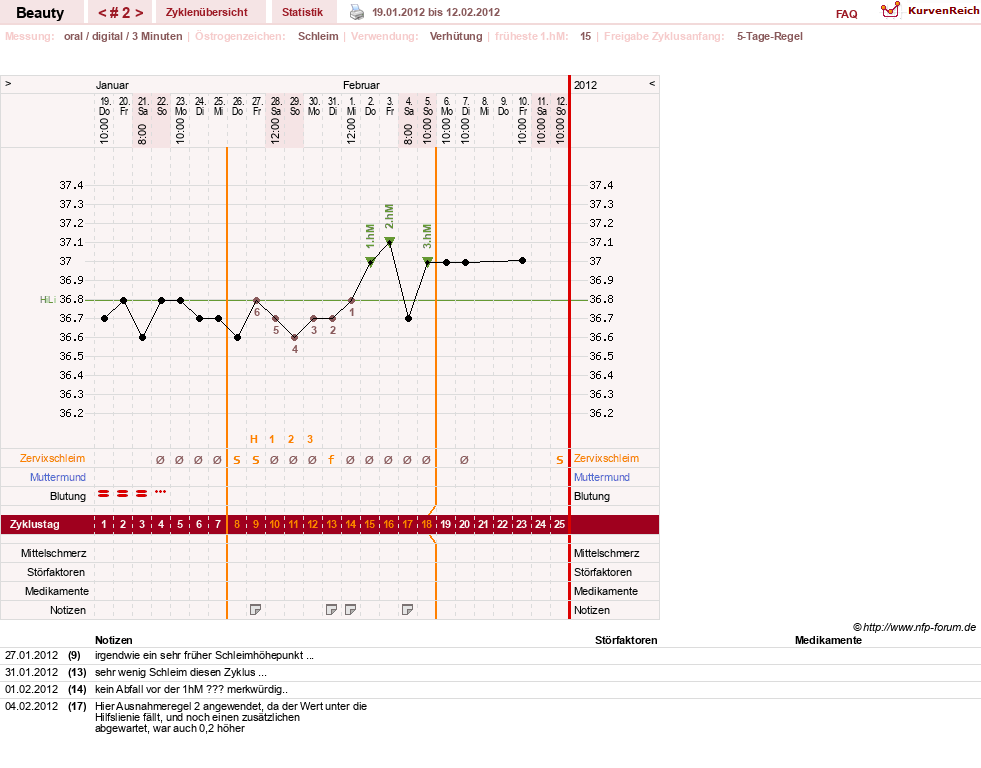Viewport: 981px width, 768px height.
Task: Click the earliest 1.hM value 15
Action: (586, 36)
